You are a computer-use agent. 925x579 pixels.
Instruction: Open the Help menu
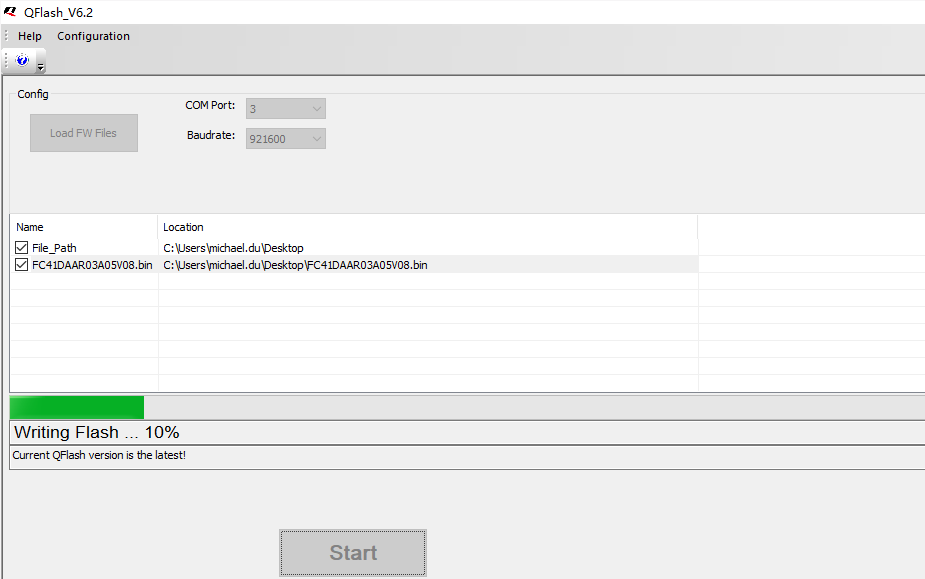click(30, 36)
